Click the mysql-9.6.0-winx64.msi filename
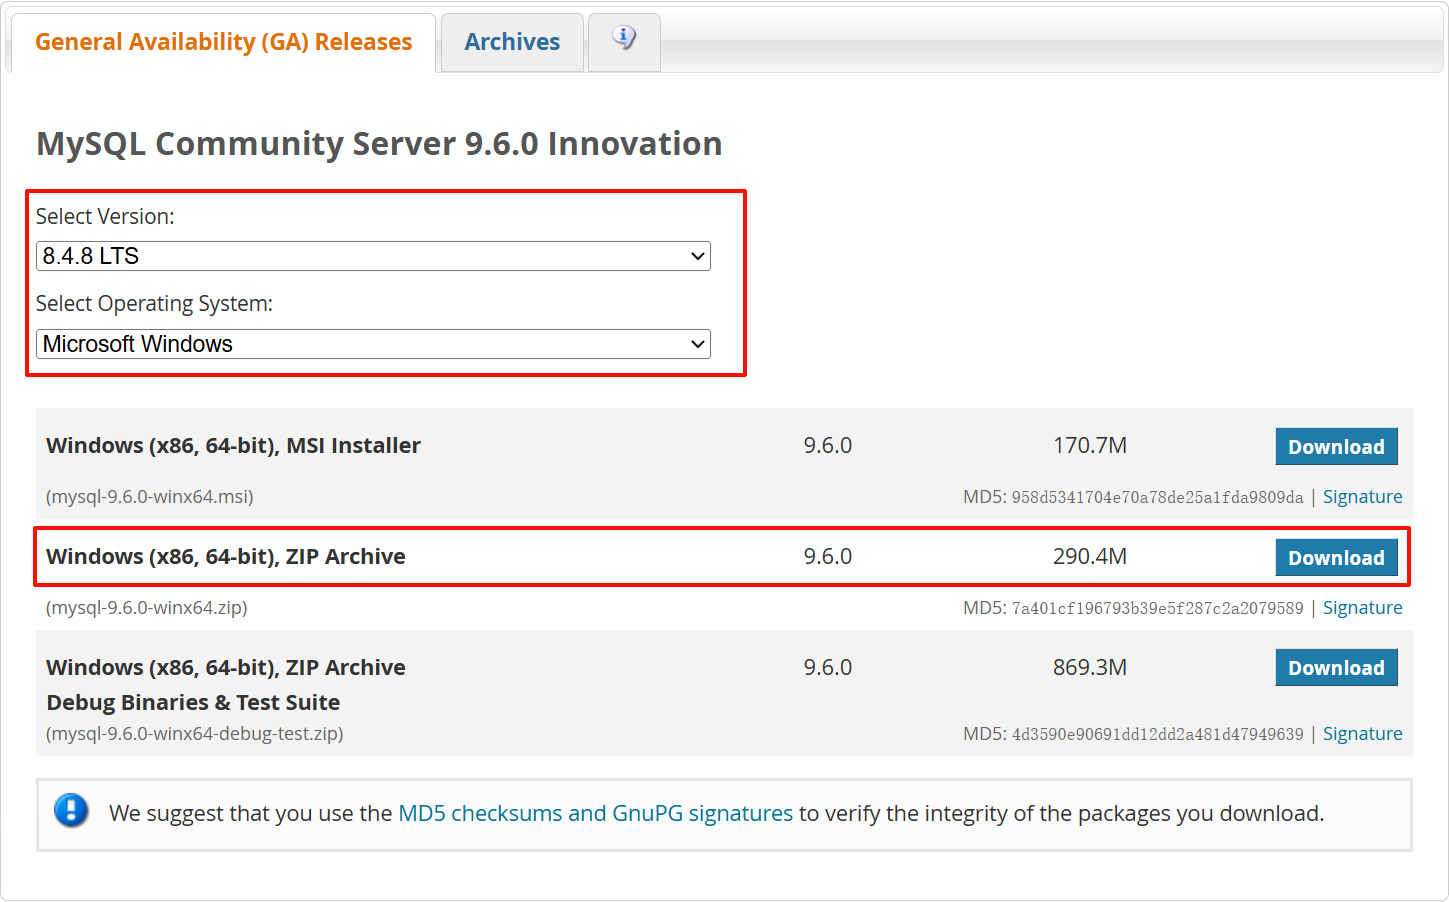The width and height of the screenshot is (1449, 902). pos(150,497)
